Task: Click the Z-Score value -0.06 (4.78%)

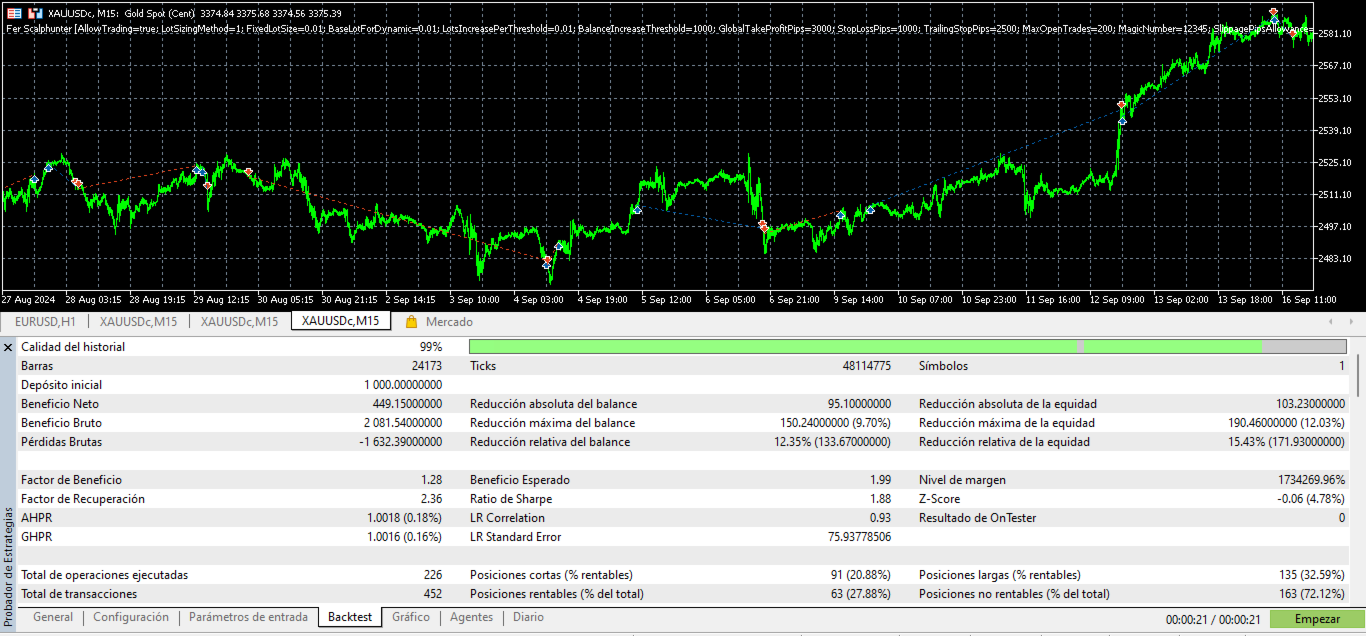Action: coord(1312,499)
